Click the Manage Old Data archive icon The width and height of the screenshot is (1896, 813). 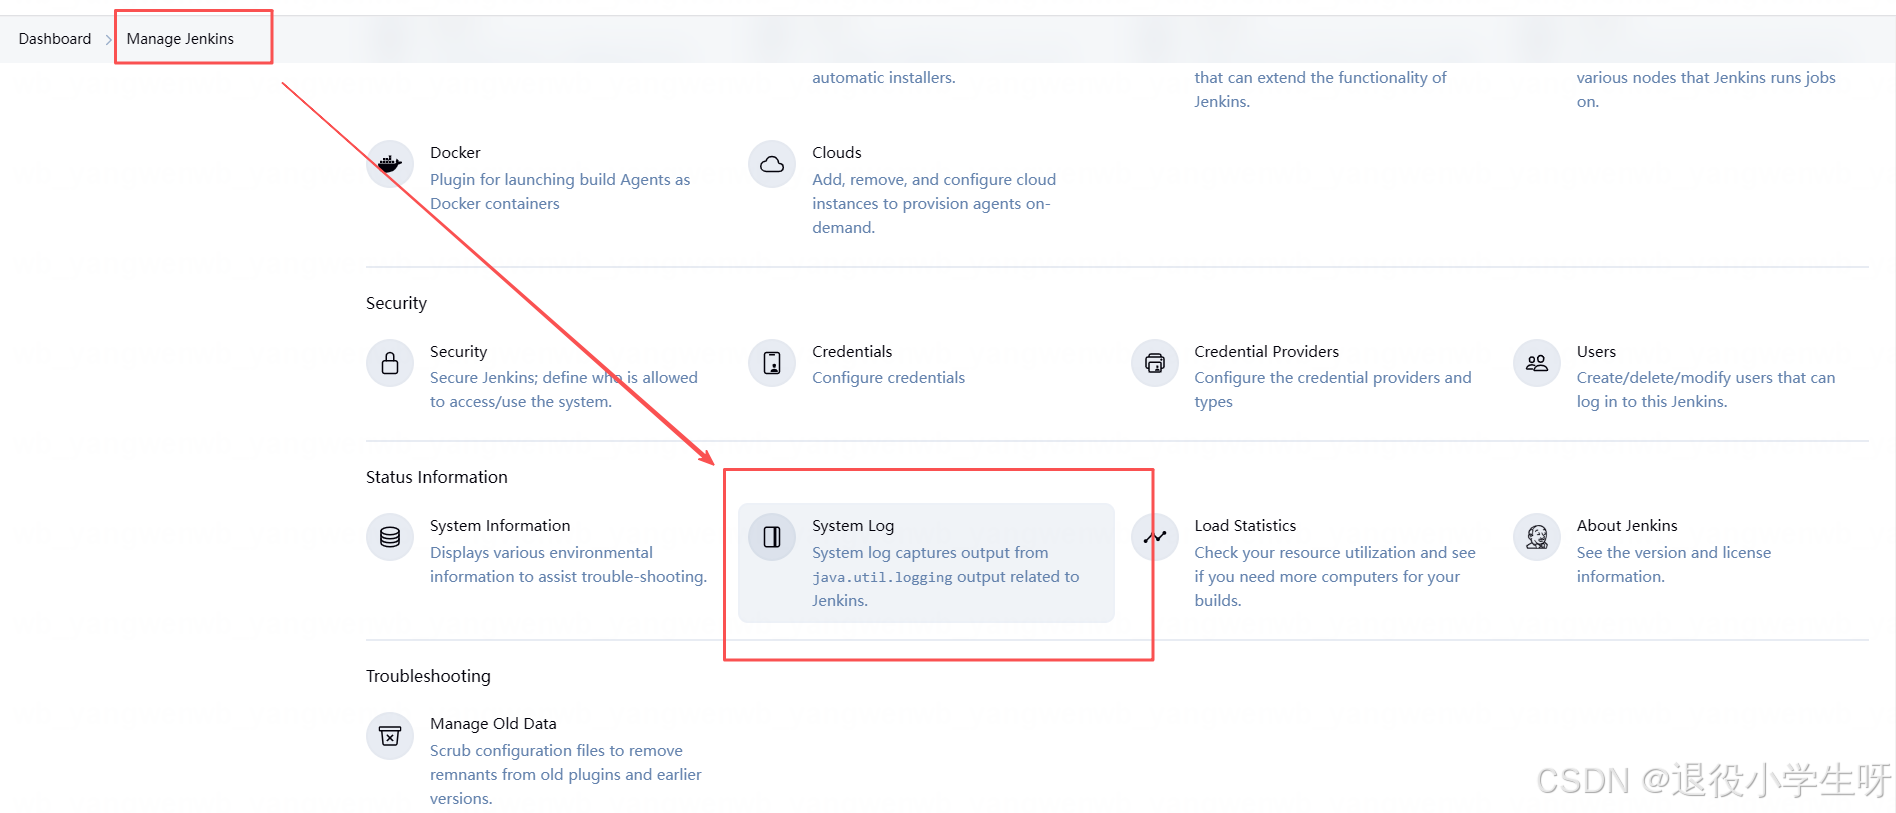pyautogui.click(x=390, y=736)
